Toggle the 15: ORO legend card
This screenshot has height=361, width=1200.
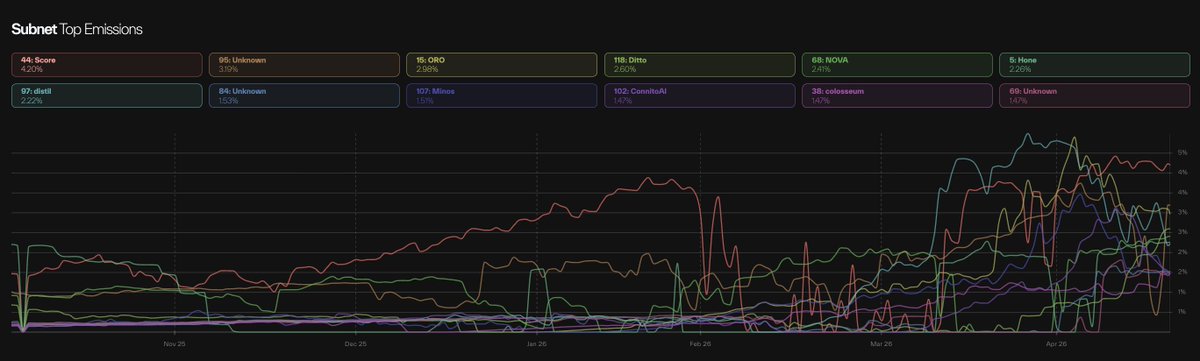[503, 64]
